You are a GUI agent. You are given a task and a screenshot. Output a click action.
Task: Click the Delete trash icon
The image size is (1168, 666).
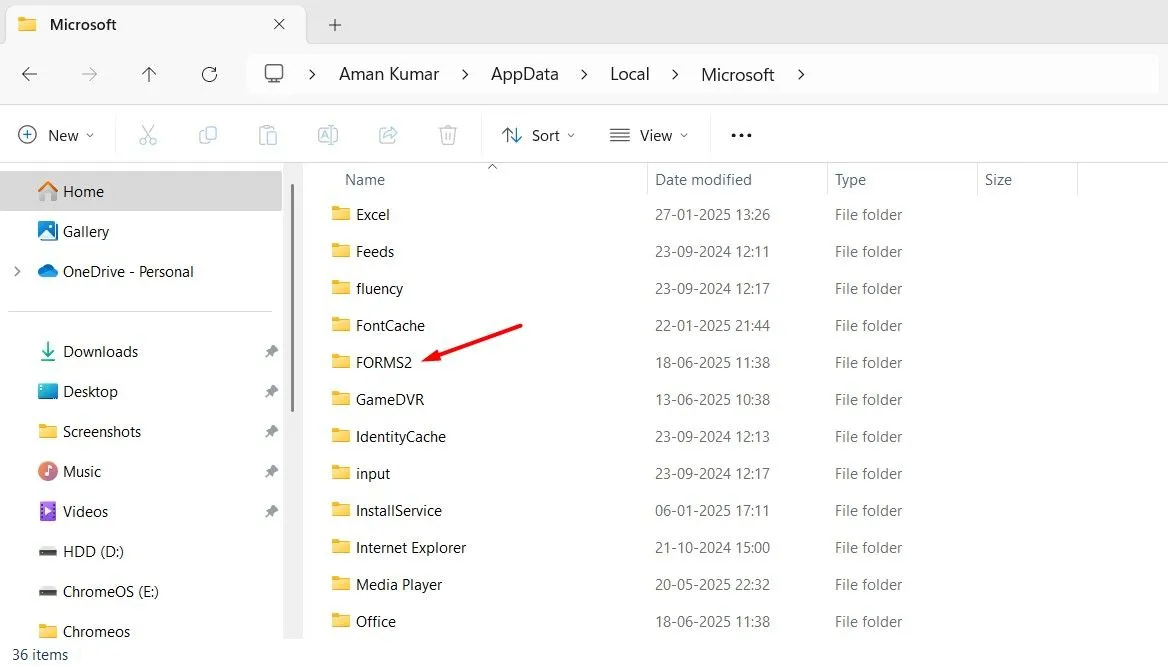(x=448, y=135)
